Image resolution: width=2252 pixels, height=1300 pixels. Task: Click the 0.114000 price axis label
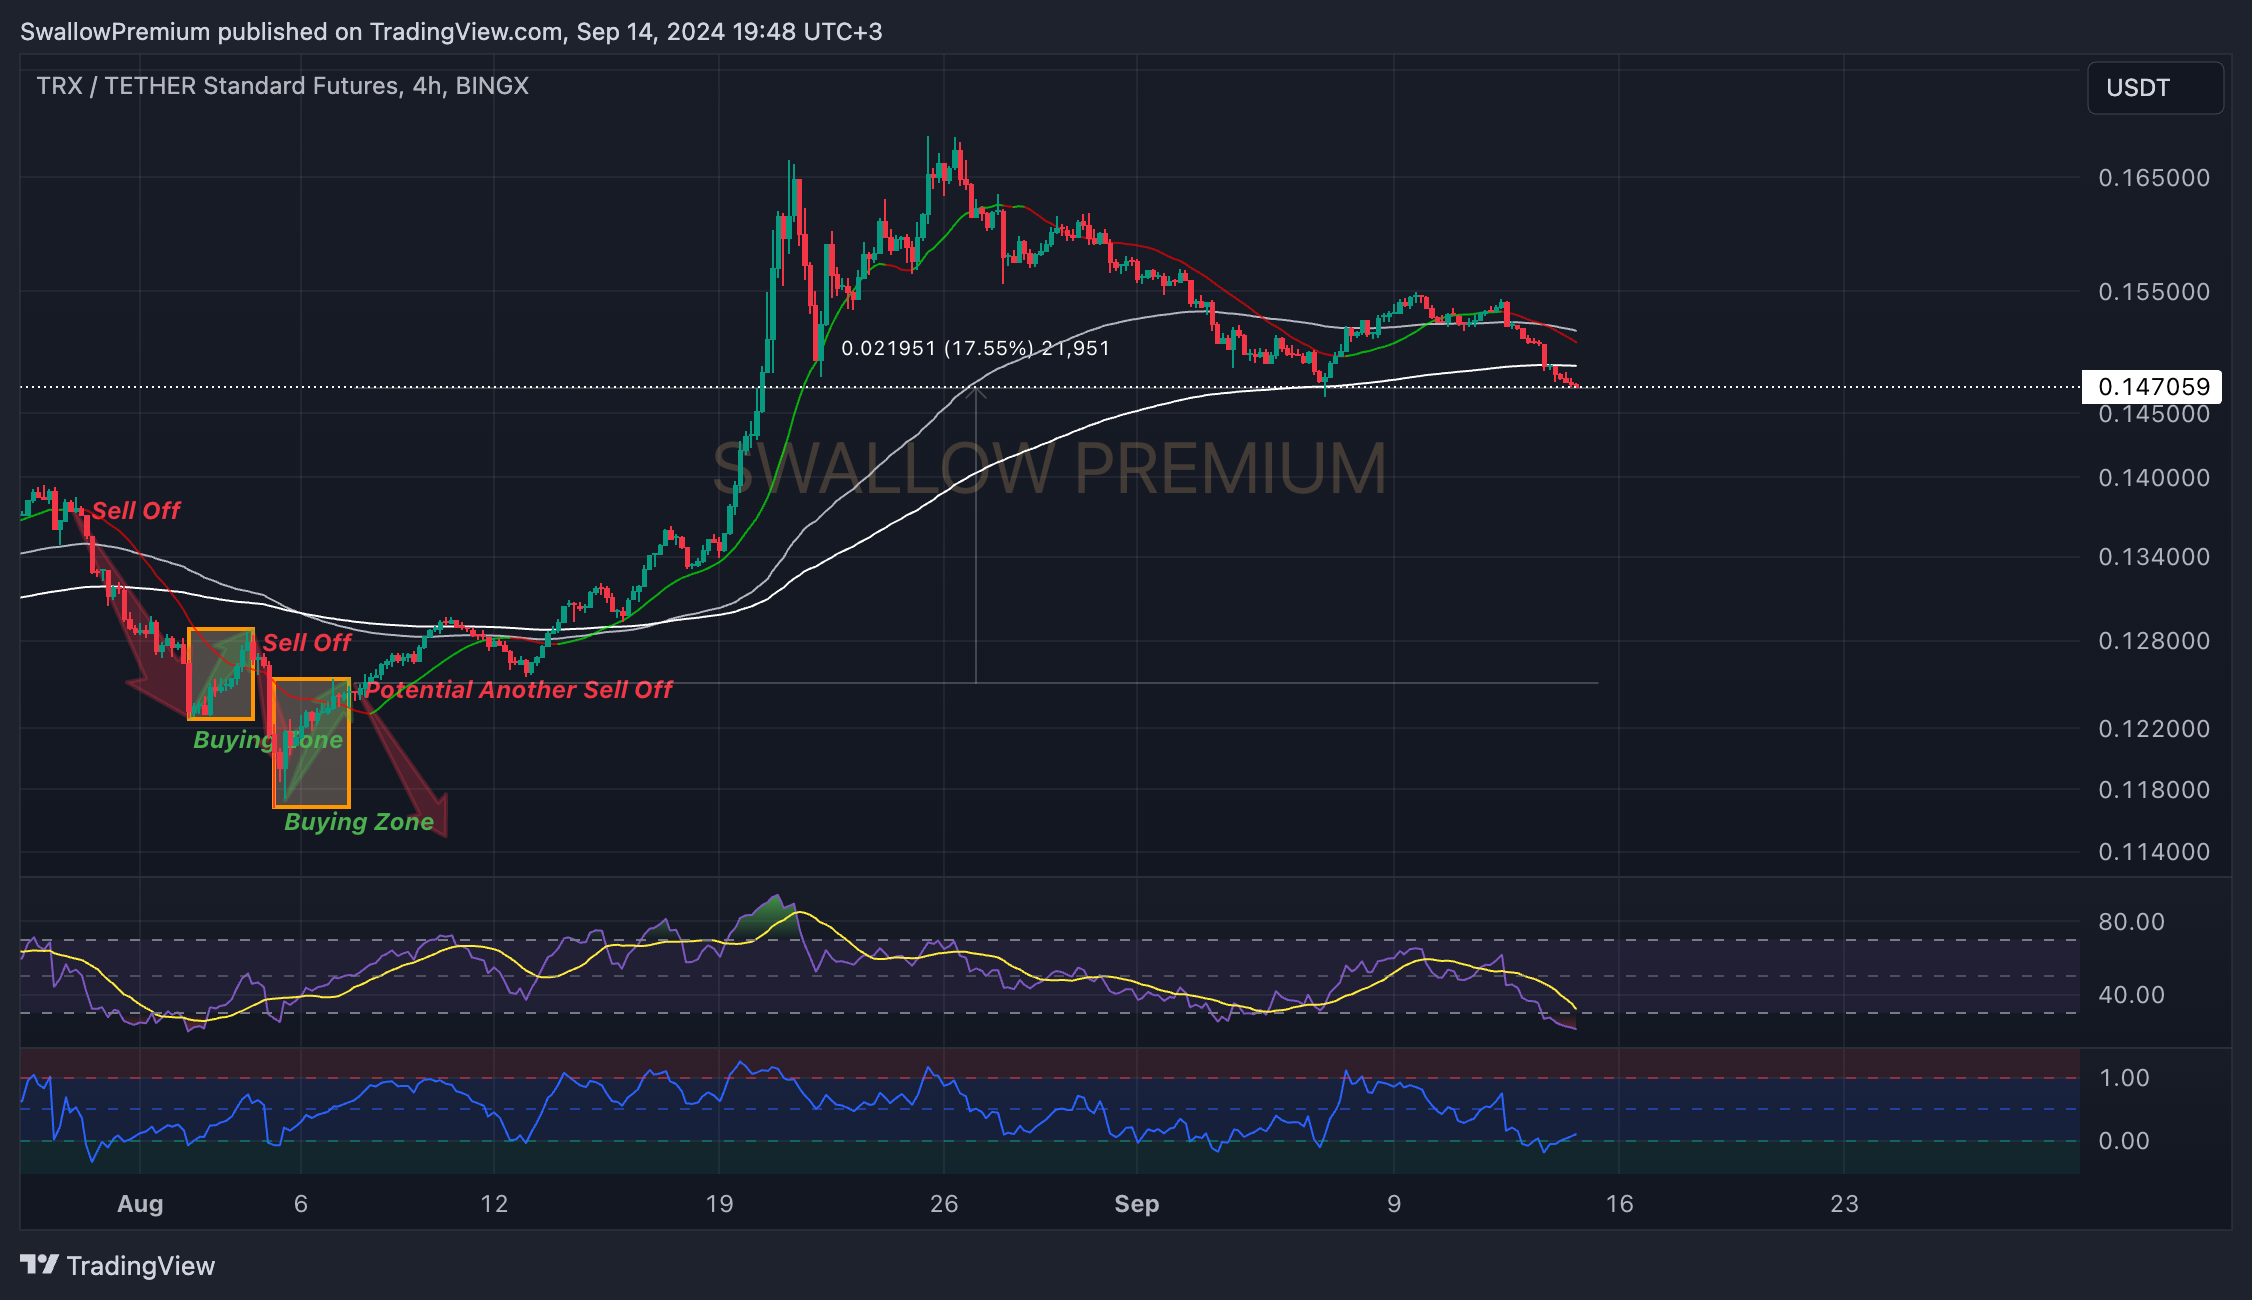point(2154,852)
